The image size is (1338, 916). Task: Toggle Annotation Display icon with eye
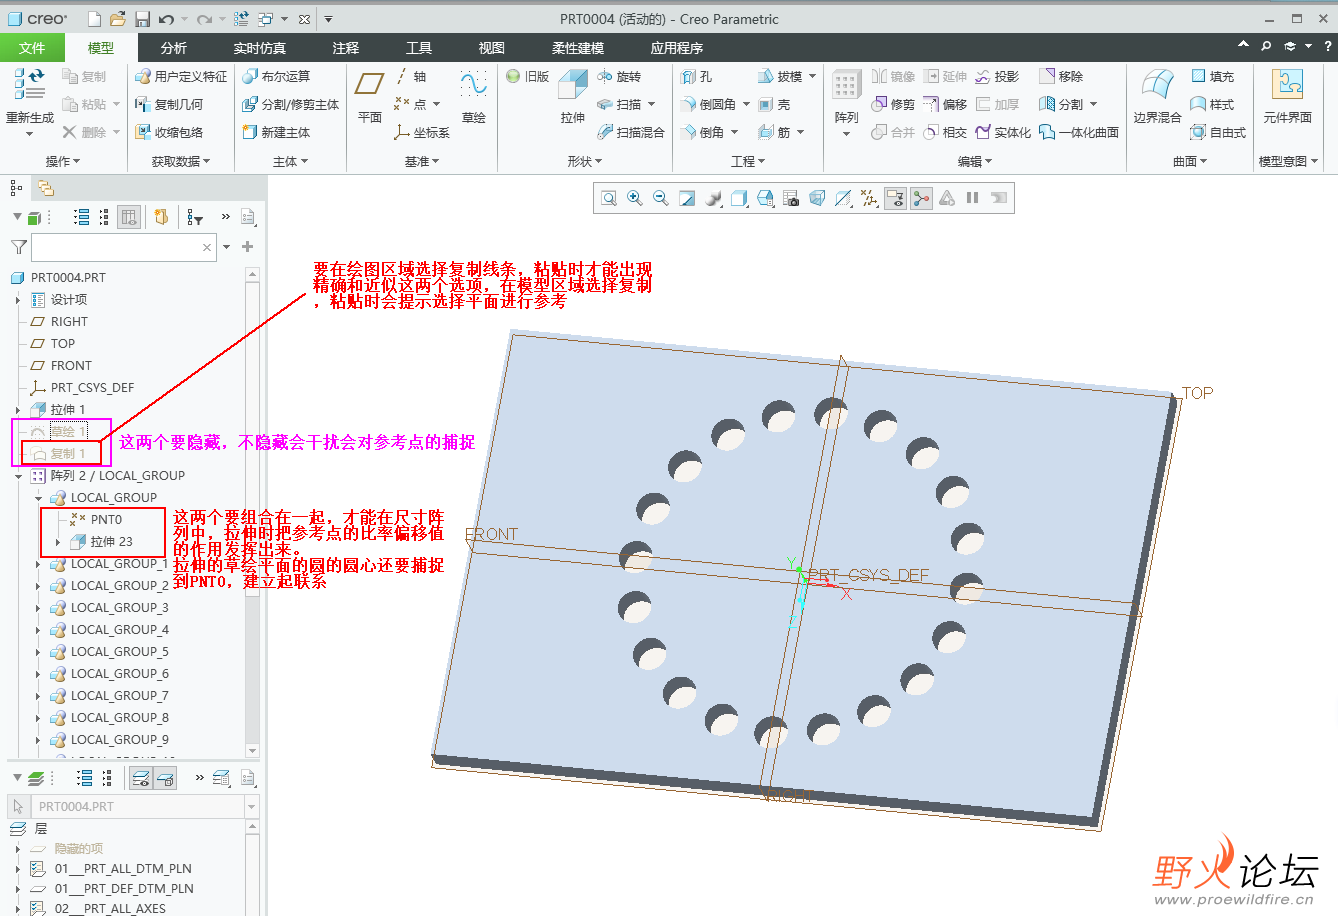pos(895,198)
